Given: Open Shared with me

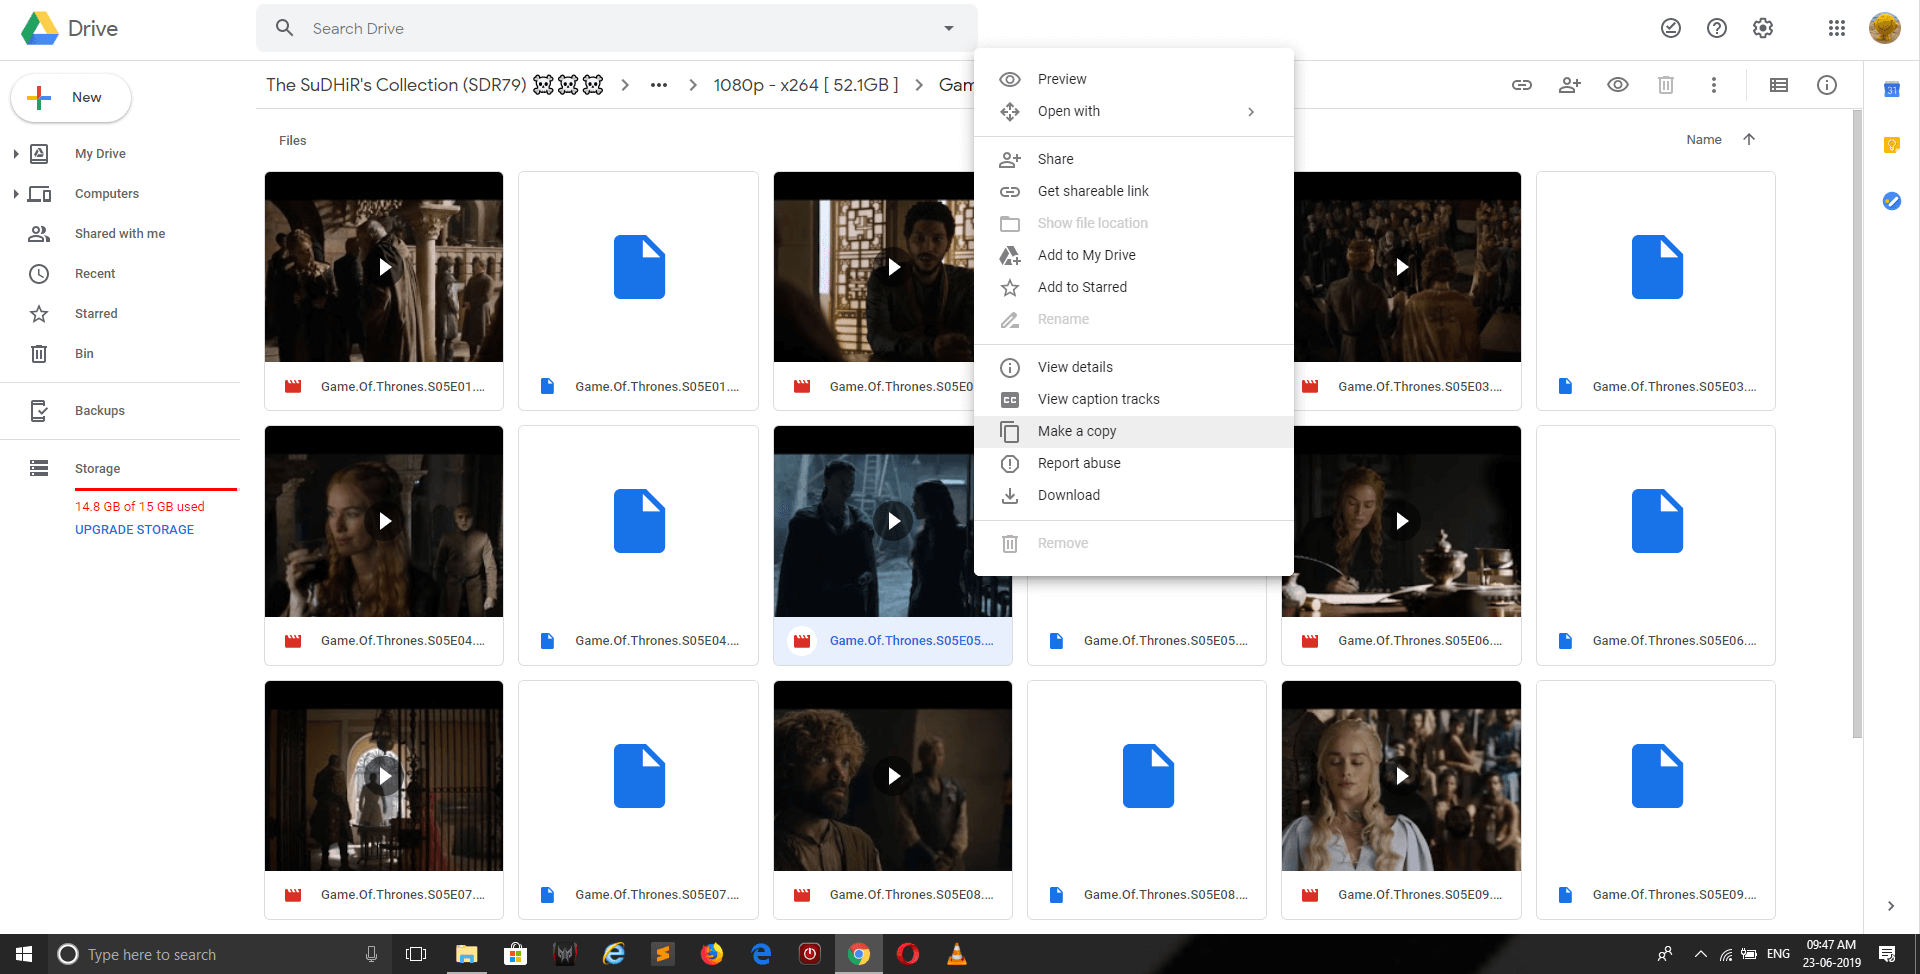Looking at the screenshot, I should 120,233.
